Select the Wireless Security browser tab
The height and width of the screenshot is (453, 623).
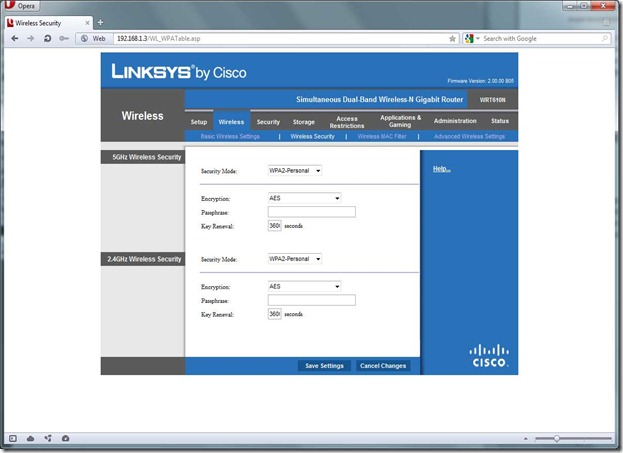[49, 23]
